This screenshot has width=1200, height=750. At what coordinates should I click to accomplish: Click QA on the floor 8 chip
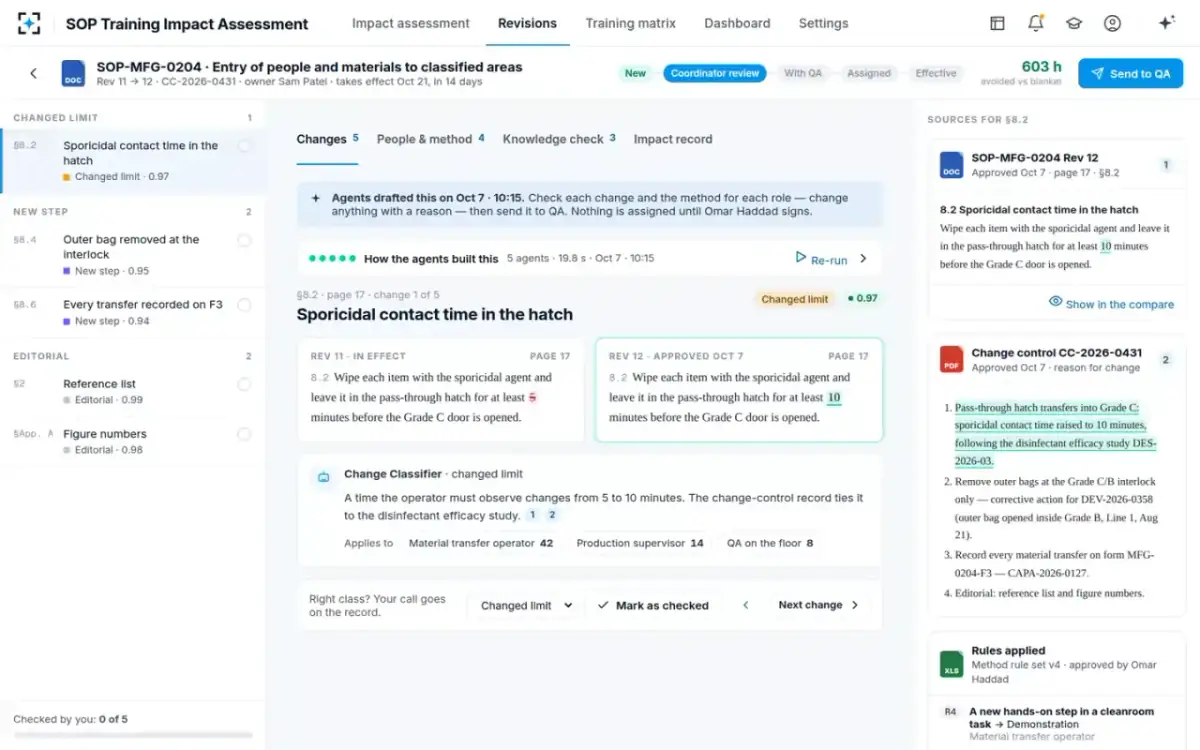[770, 543]
